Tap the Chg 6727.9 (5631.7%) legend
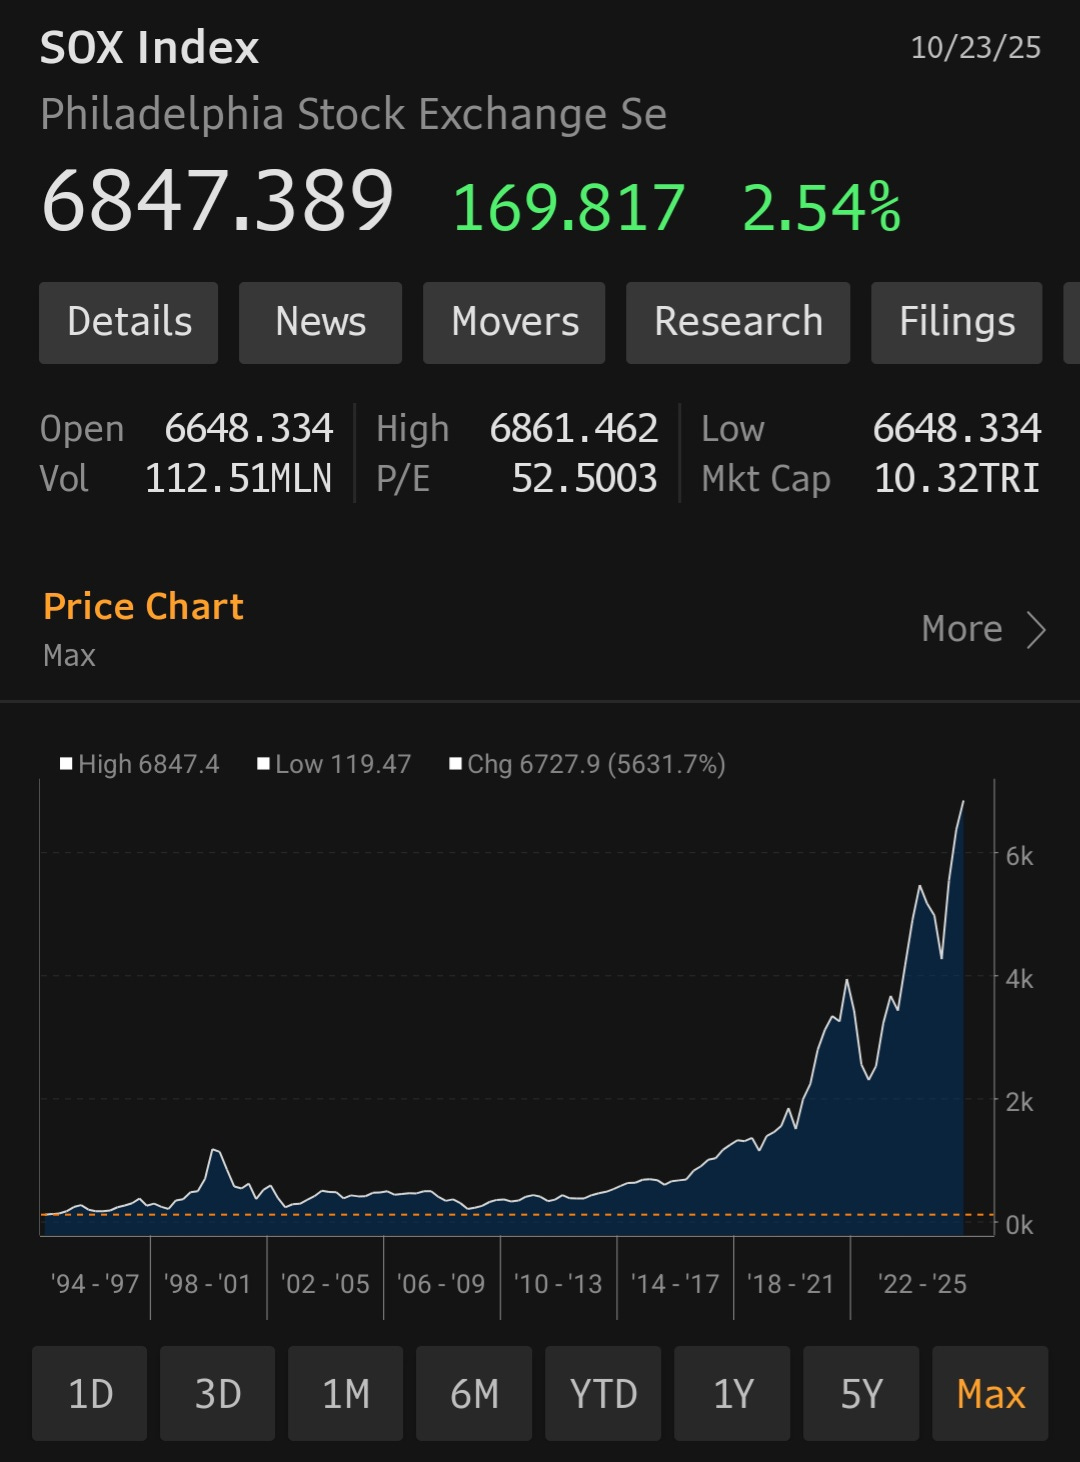The image size is (1080, 1462). tap(588, 764)
